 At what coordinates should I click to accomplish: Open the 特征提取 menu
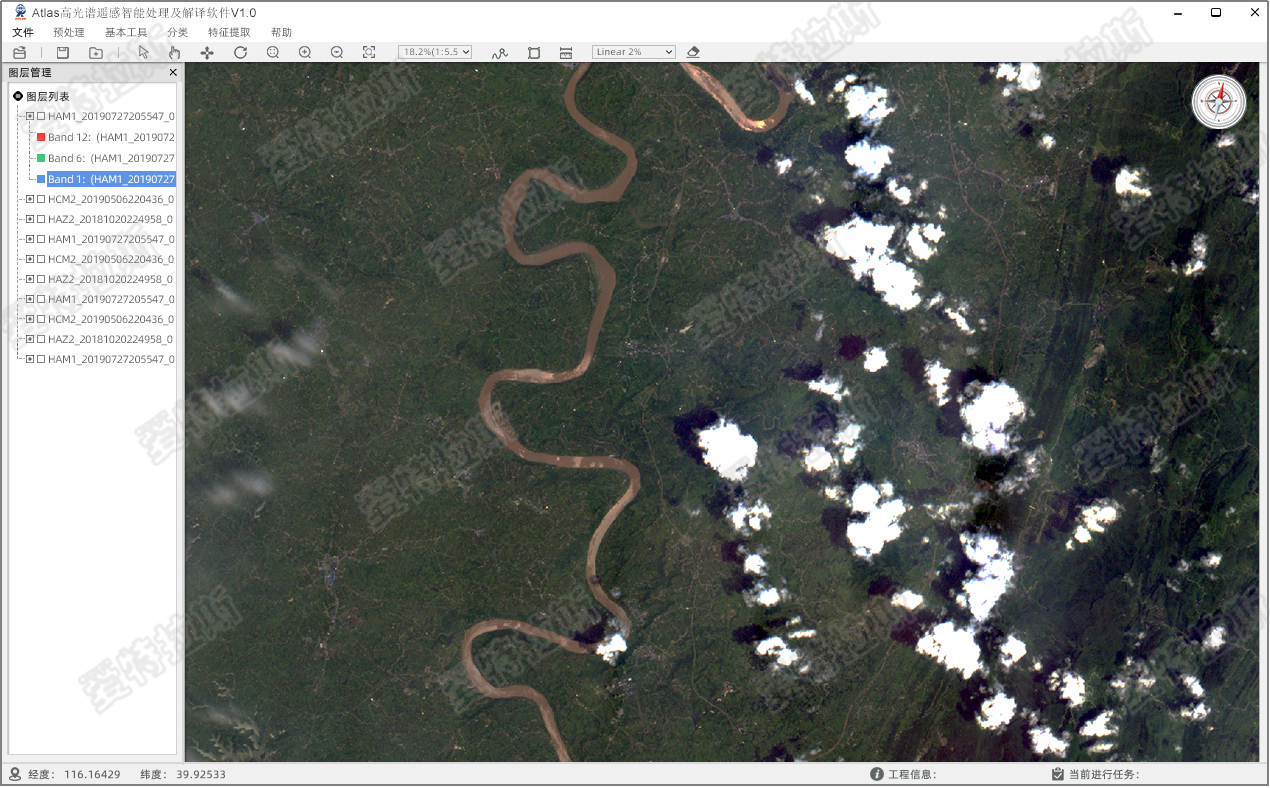tap(229, 32)
